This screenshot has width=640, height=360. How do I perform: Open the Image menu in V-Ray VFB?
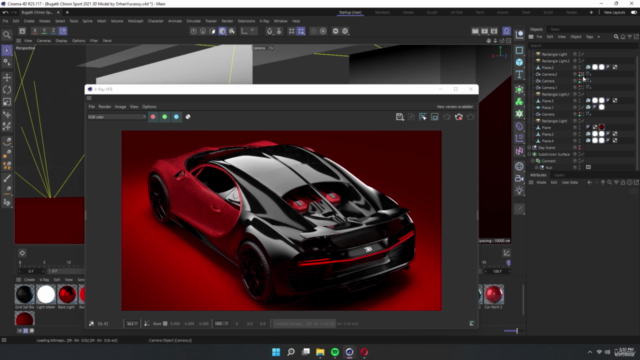click(120, 107)
